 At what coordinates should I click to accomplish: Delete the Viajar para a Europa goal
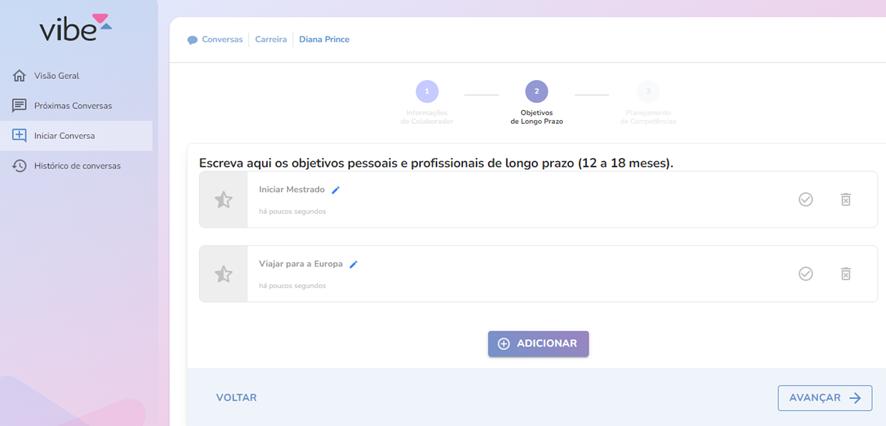[845, 274]
